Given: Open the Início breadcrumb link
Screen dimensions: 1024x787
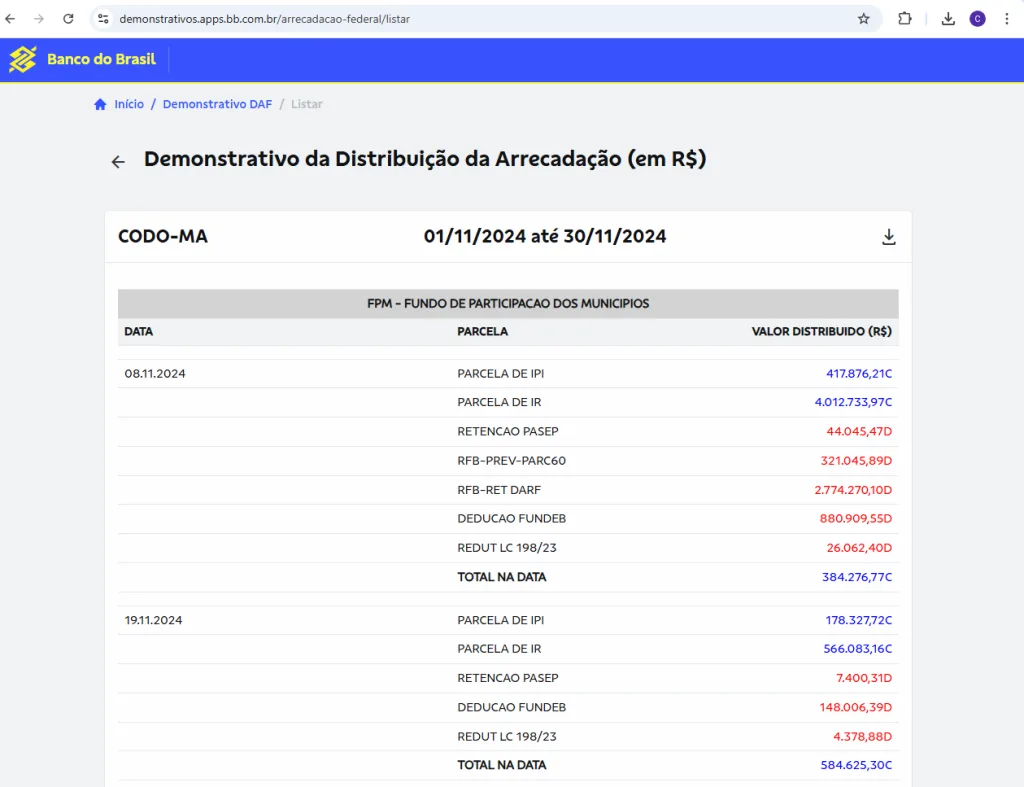Looking at the screenshot, I should click(129, 104).
